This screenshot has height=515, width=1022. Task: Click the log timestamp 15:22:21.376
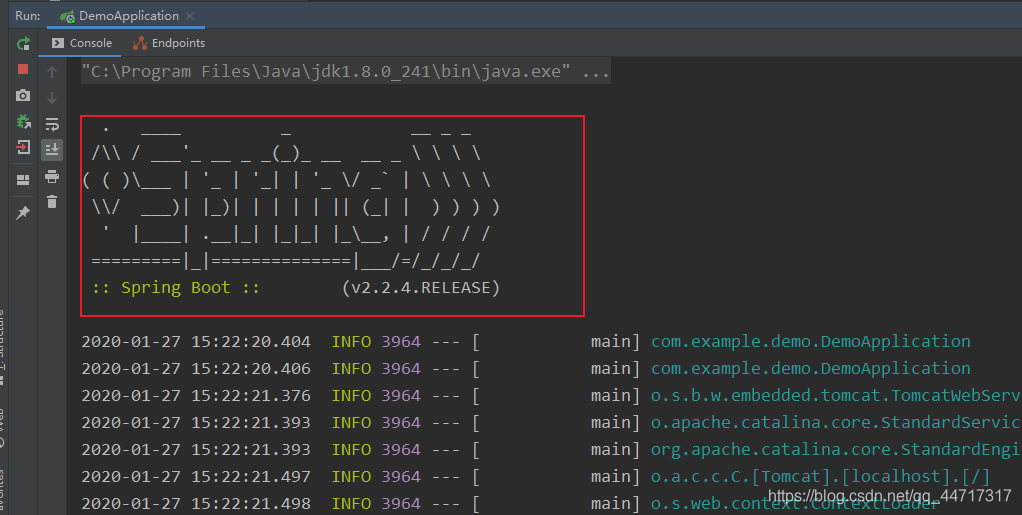click(x=251, y=396)
